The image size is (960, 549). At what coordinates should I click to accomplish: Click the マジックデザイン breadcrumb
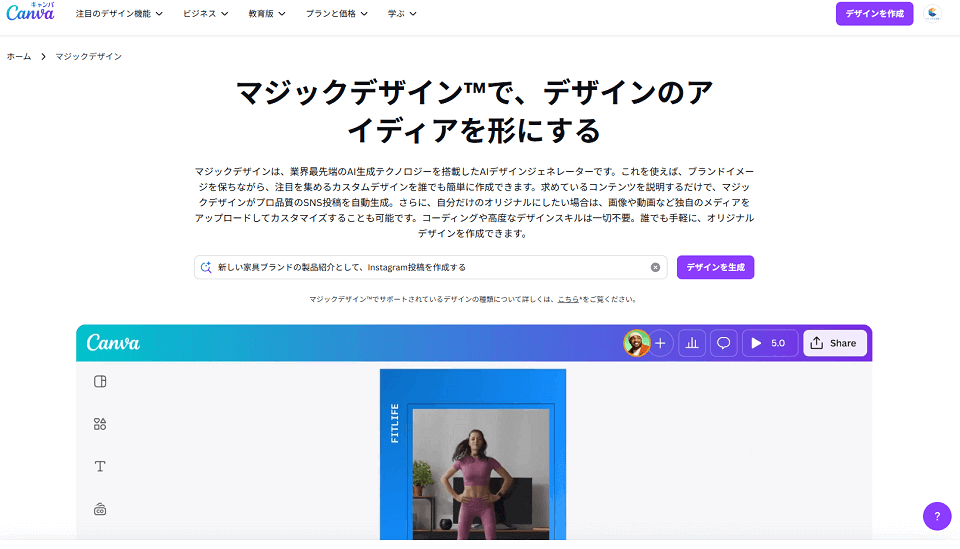89,56
